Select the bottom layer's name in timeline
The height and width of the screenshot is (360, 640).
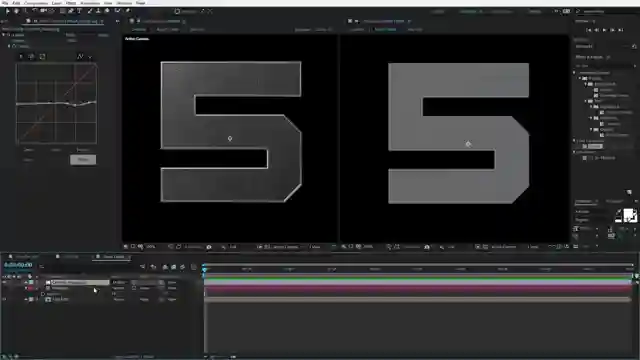(x=60, y=299)
